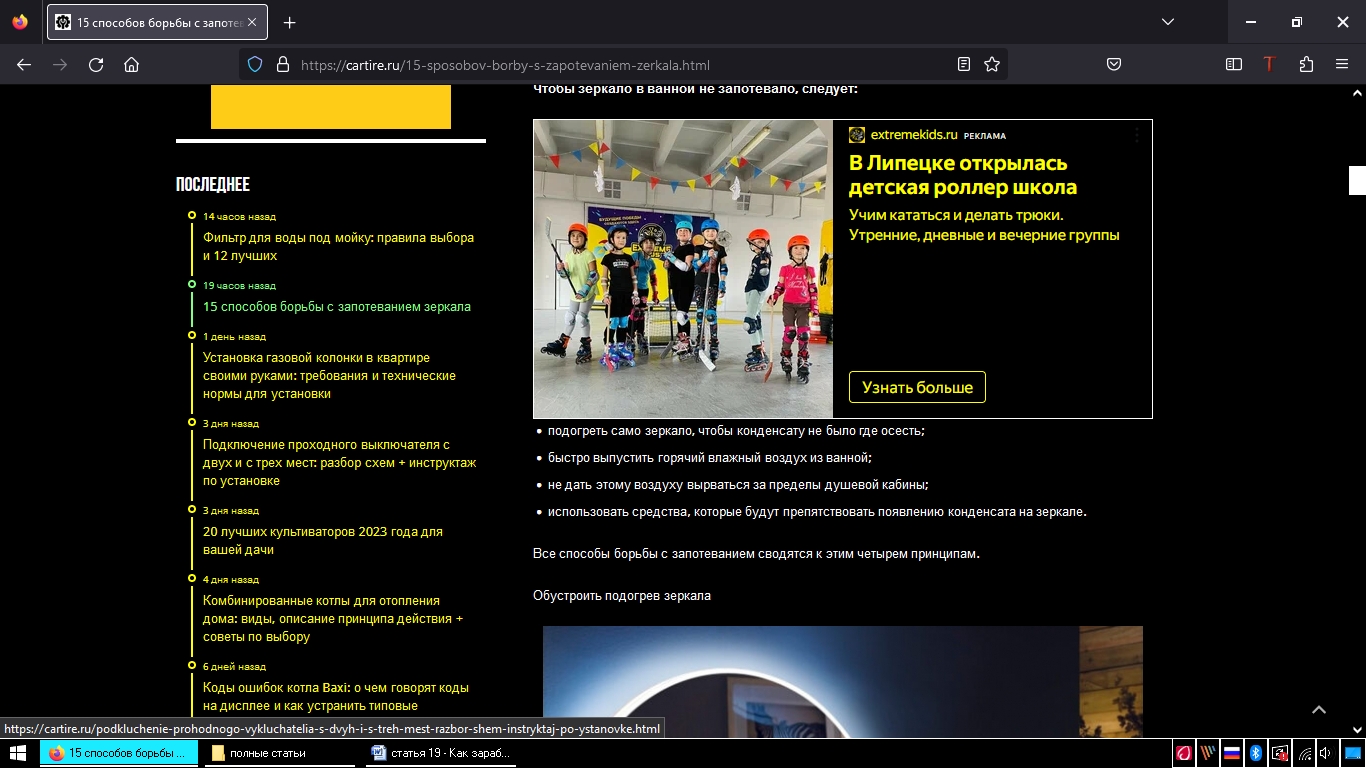Viewport: 1366px width, 768px height.
Task: Open tracking protection shield in address bar
Action: [255, 64]
